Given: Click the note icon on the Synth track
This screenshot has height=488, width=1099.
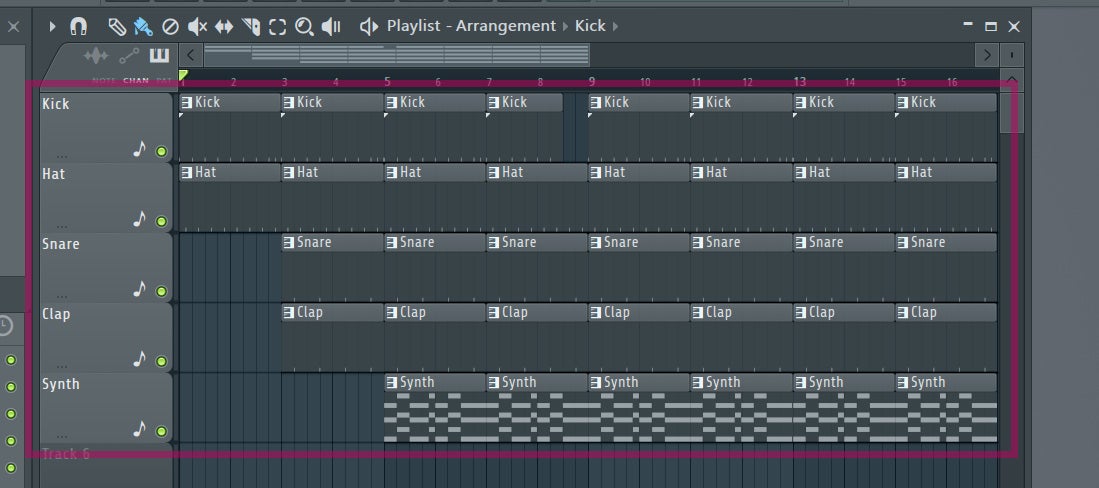Looking at the screenshot, I should (139, 430).
